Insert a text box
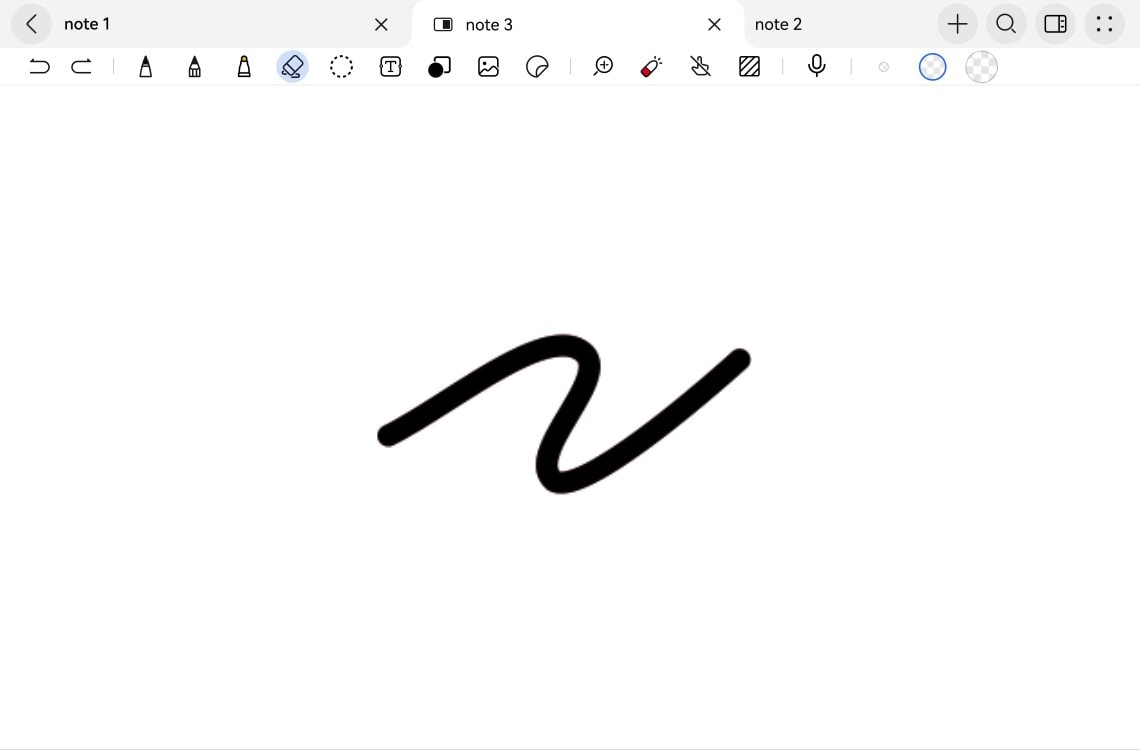 coord(390,67)
